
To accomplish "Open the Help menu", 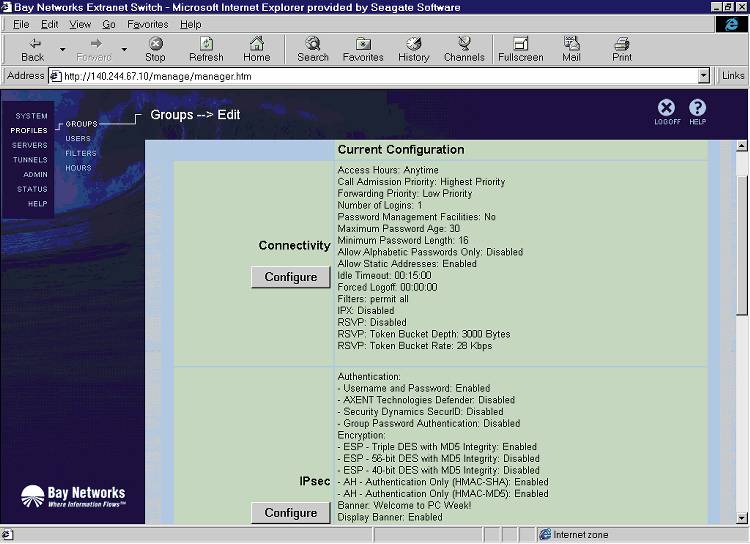I will [x=190, y=24].
